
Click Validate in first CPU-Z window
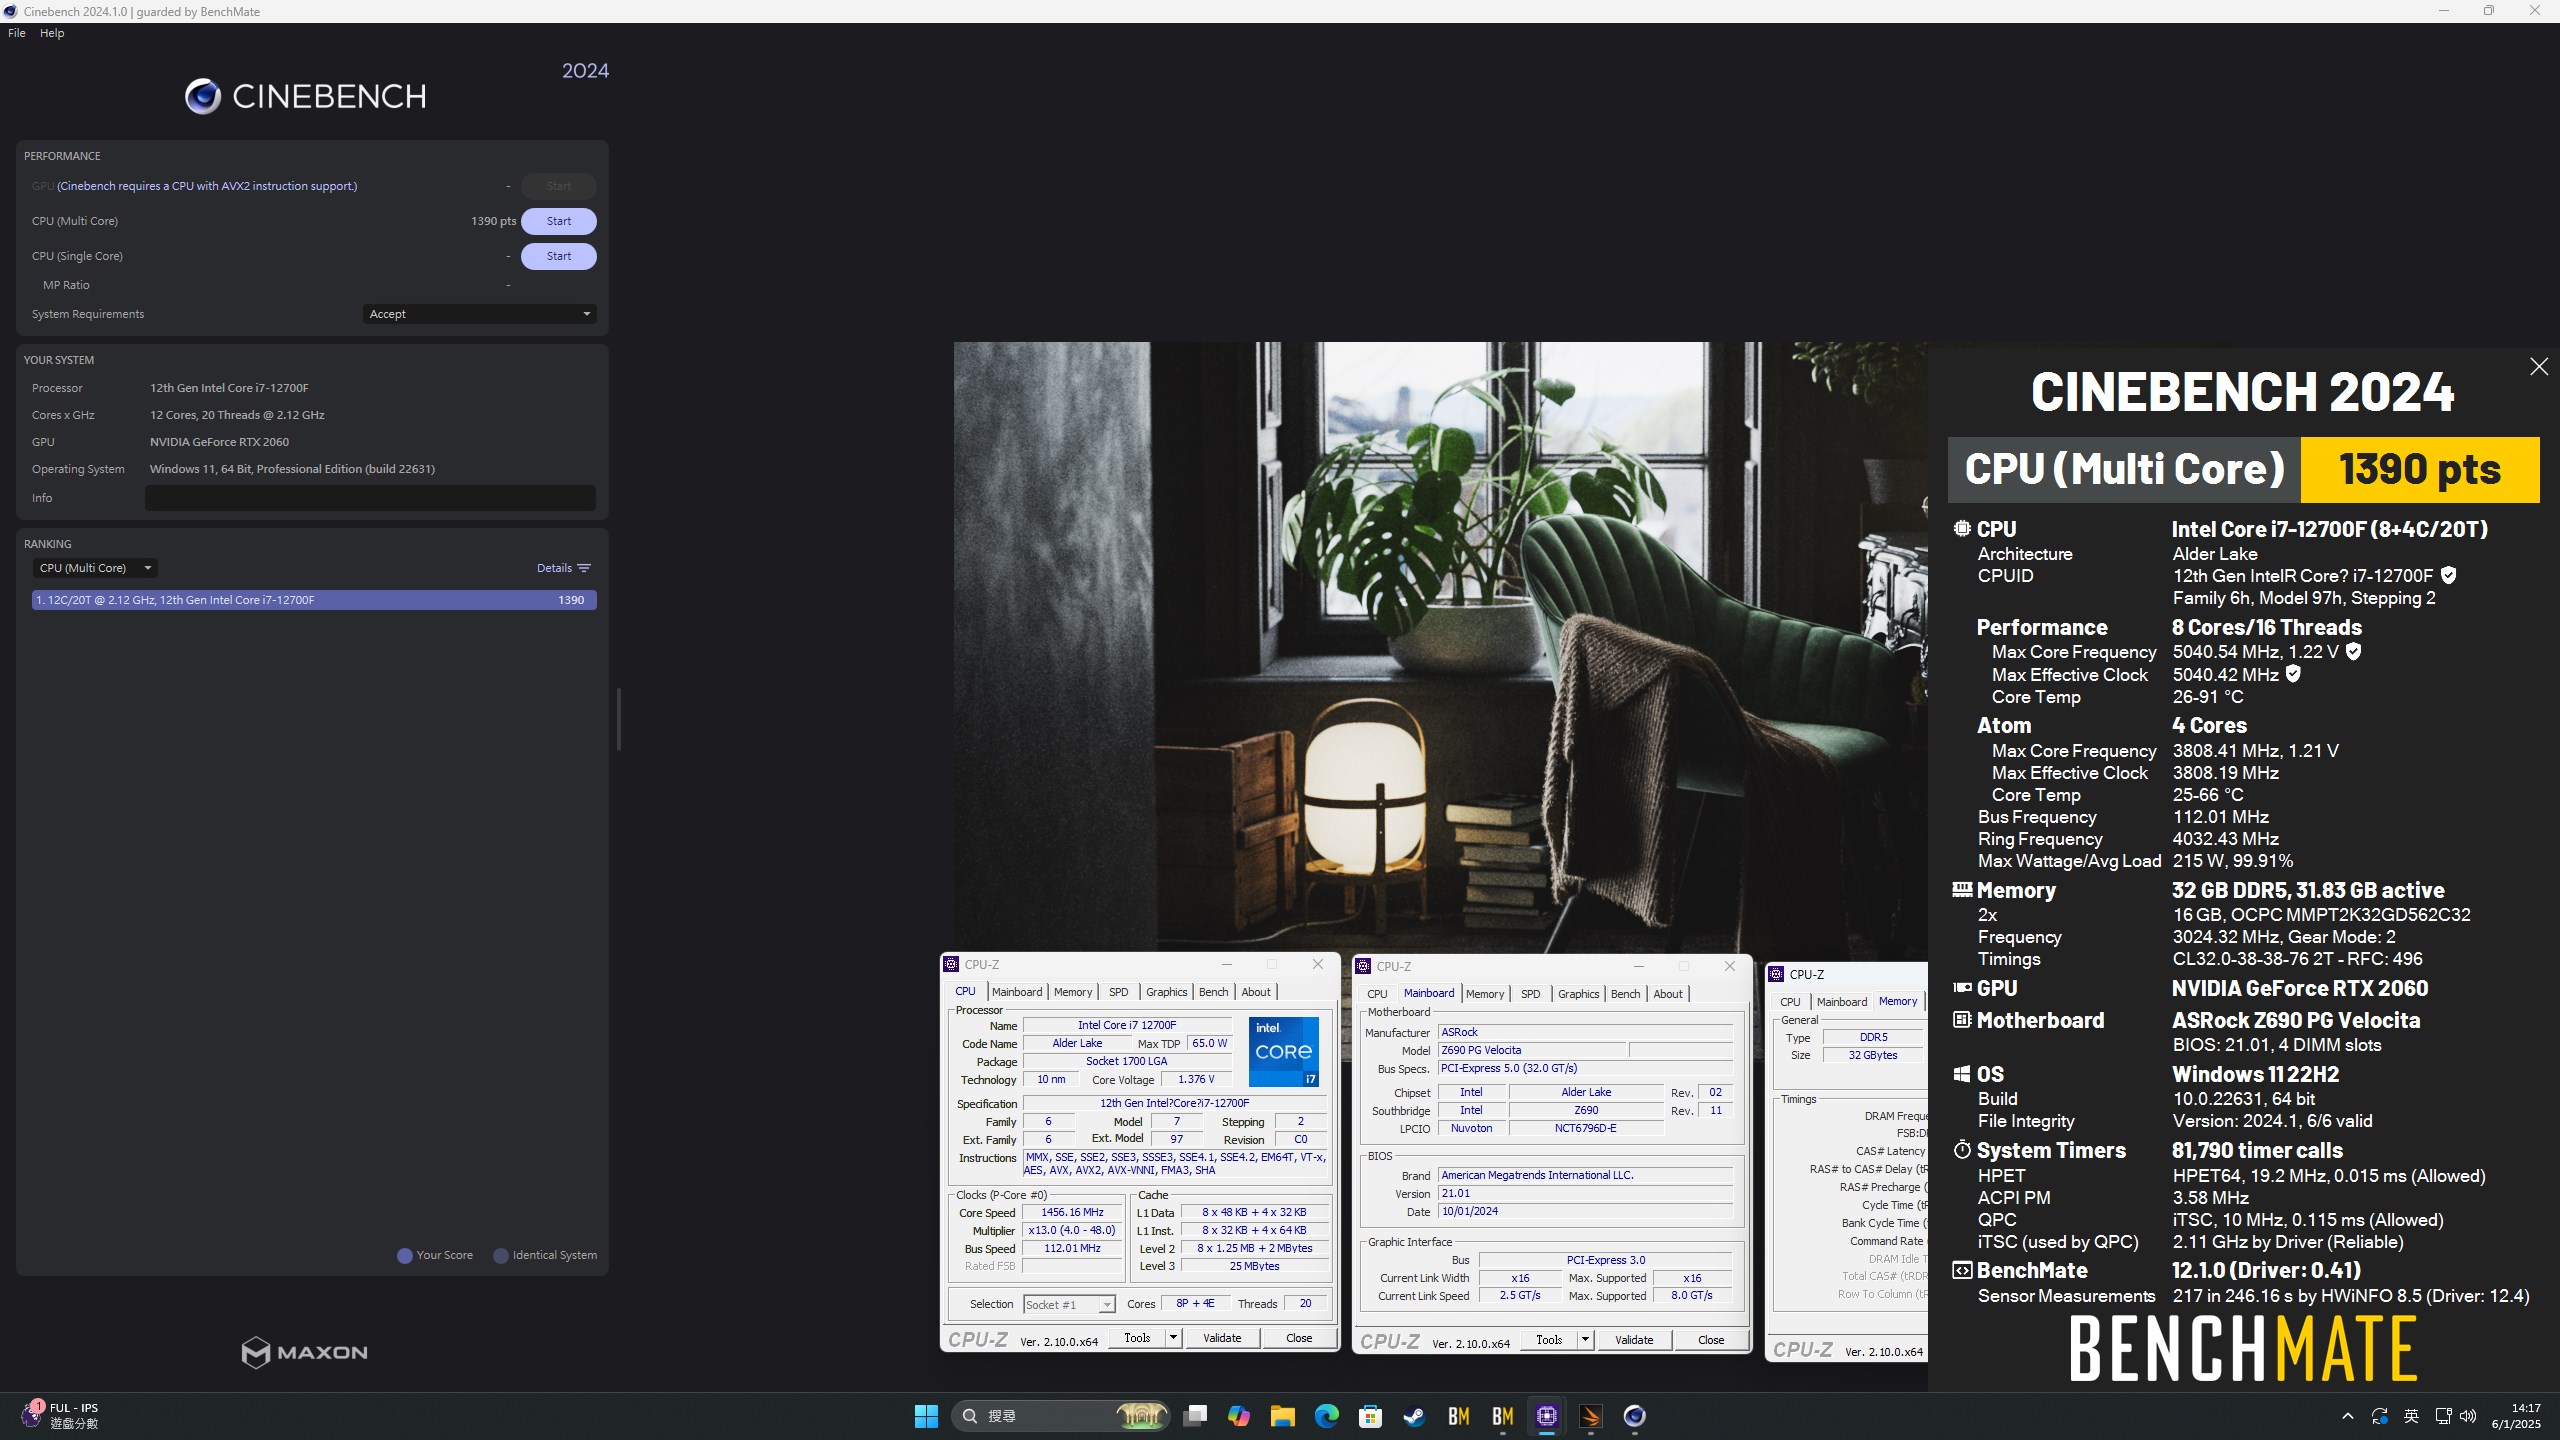pyautogui.click(x=1221, y=1338)
